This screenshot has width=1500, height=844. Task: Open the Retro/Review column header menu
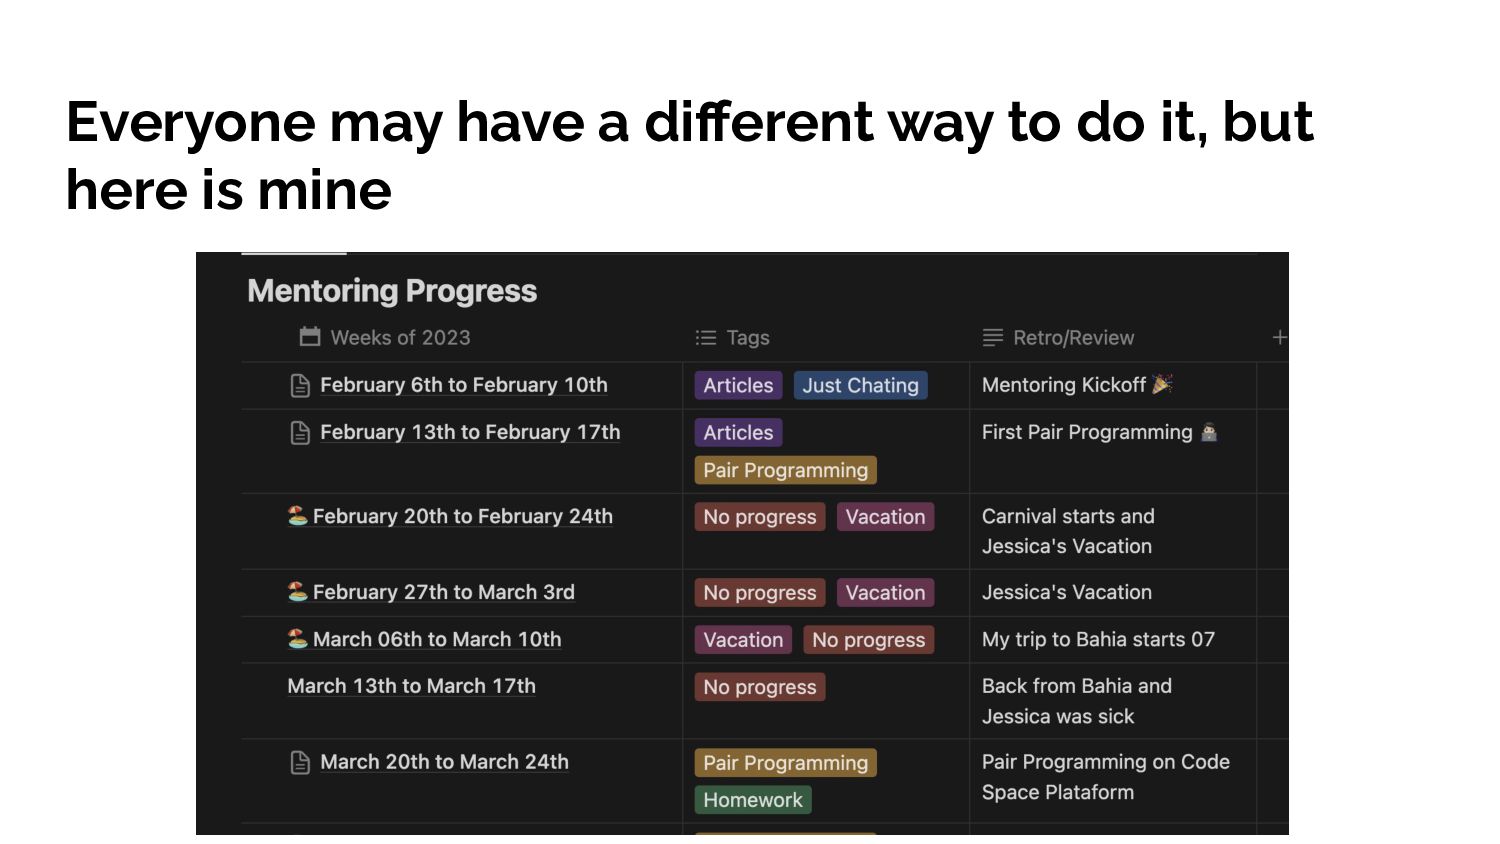(1073, 338)
